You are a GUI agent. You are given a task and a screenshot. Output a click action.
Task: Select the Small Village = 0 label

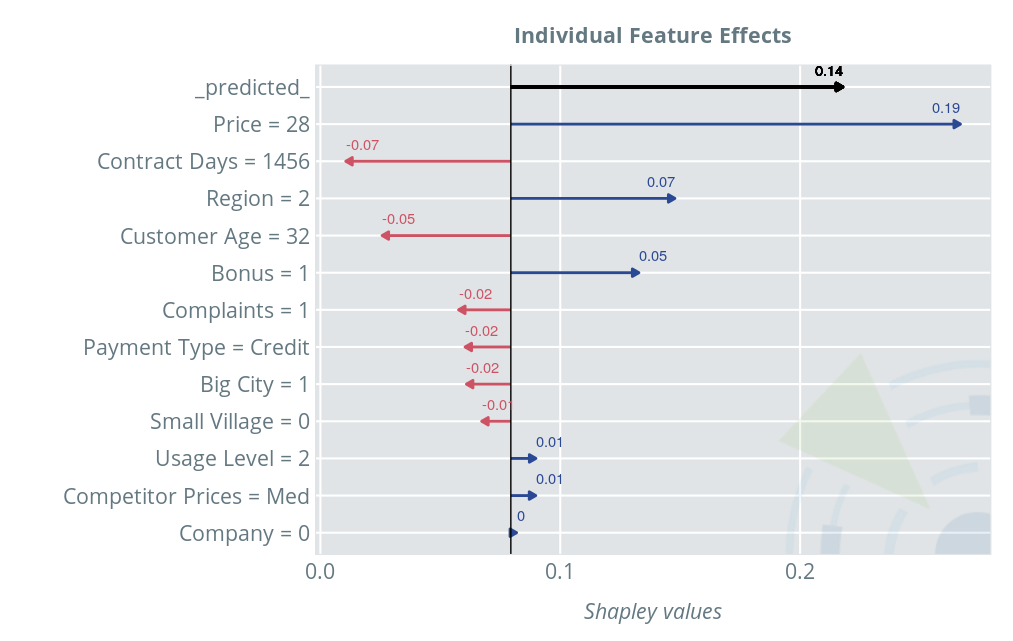click(x=229, y=422)
